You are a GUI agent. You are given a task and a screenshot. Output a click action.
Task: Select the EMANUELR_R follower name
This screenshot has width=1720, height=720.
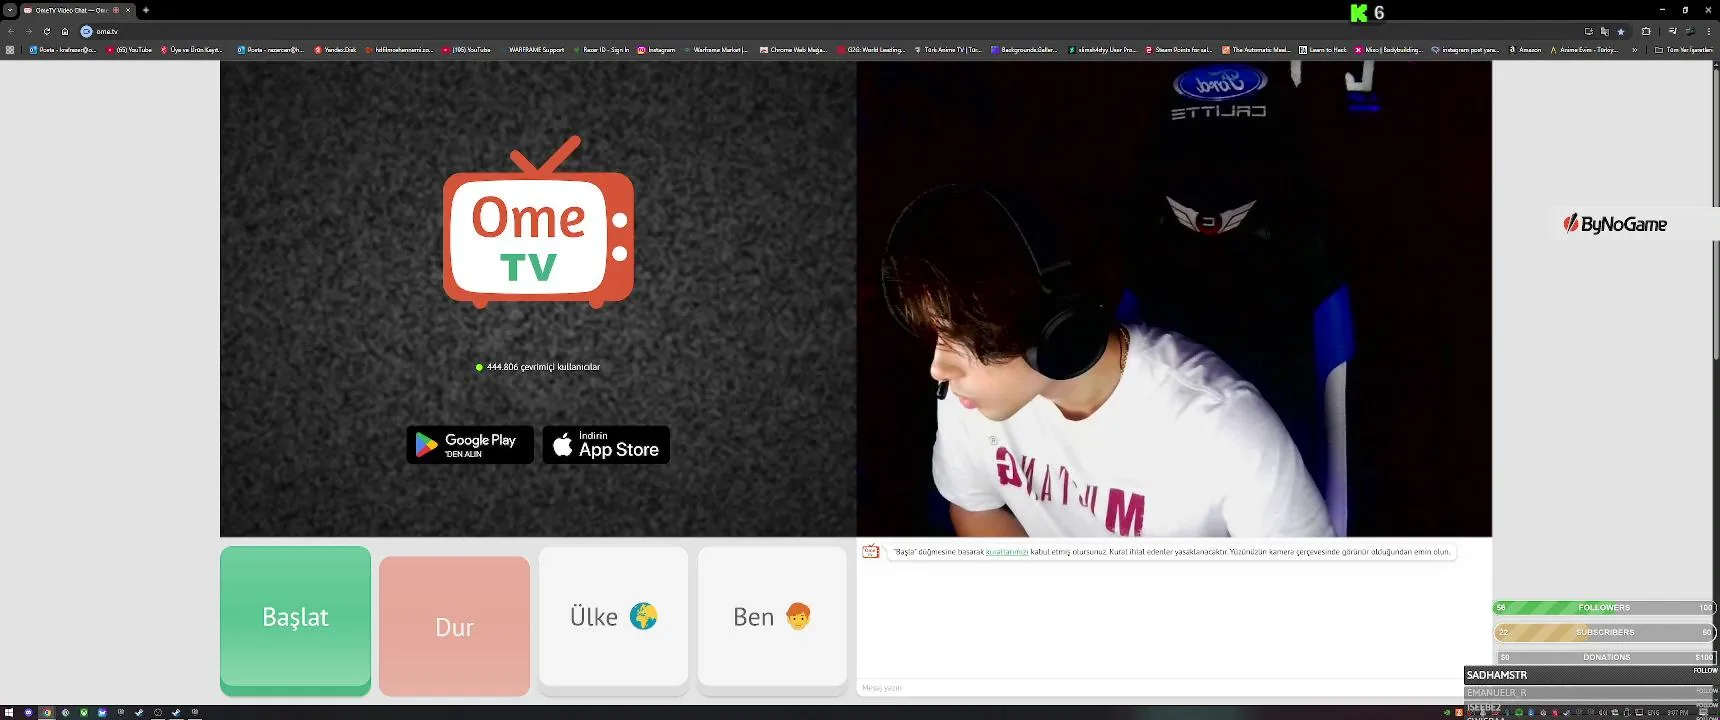1497,692
